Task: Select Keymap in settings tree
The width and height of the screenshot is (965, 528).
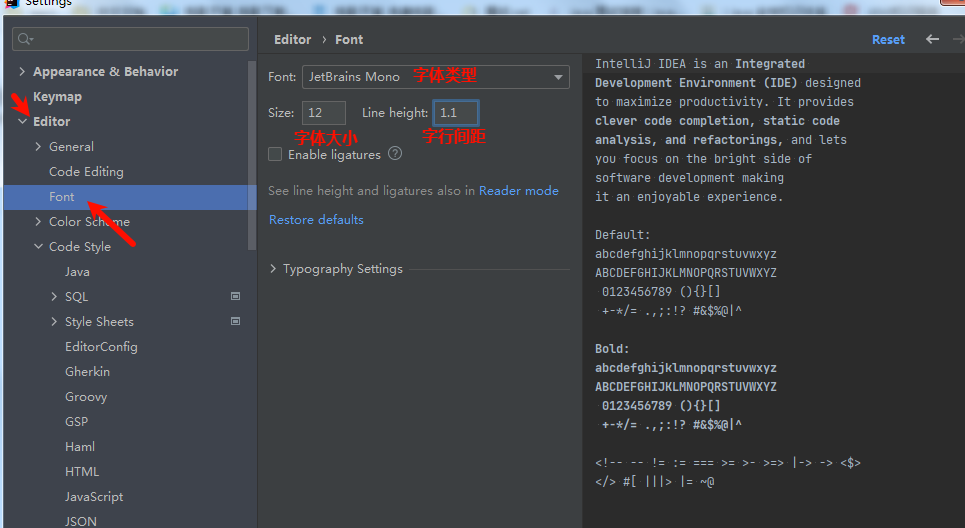Action: tap(57, 97)
